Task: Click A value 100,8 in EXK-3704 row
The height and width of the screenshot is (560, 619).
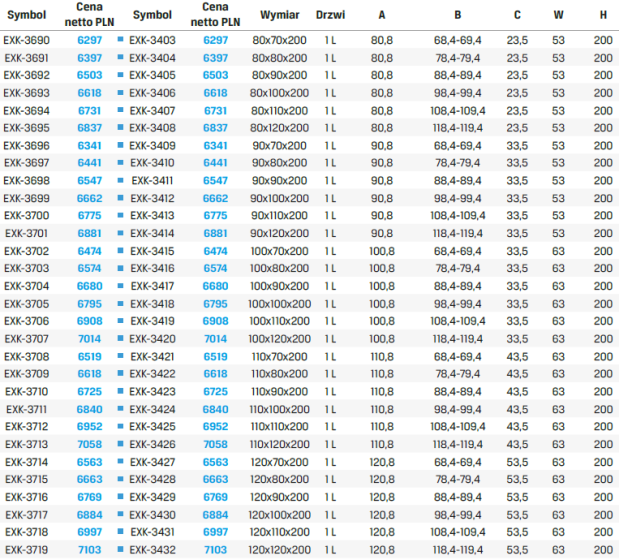Action: point(382,286)
